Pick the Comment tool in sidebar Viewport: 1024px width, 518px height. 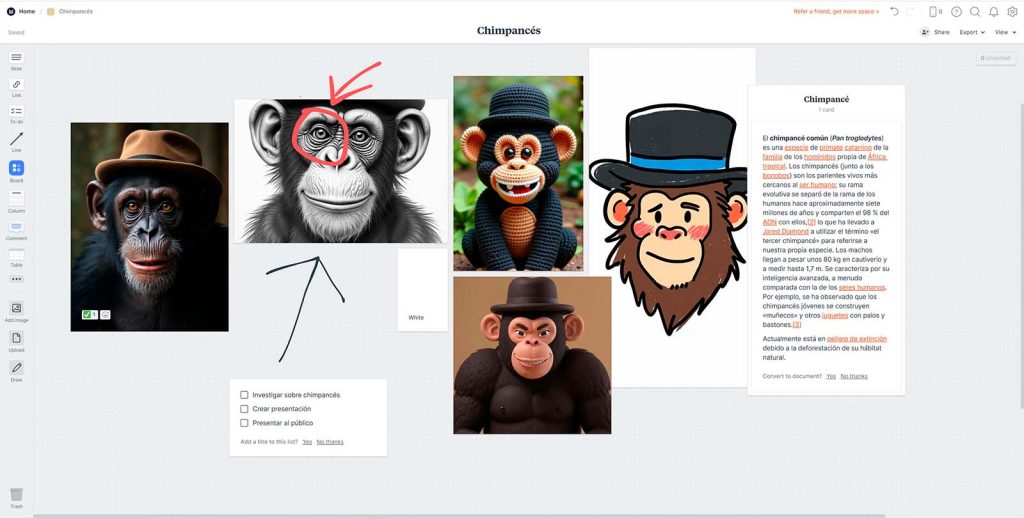coord(16,227)
